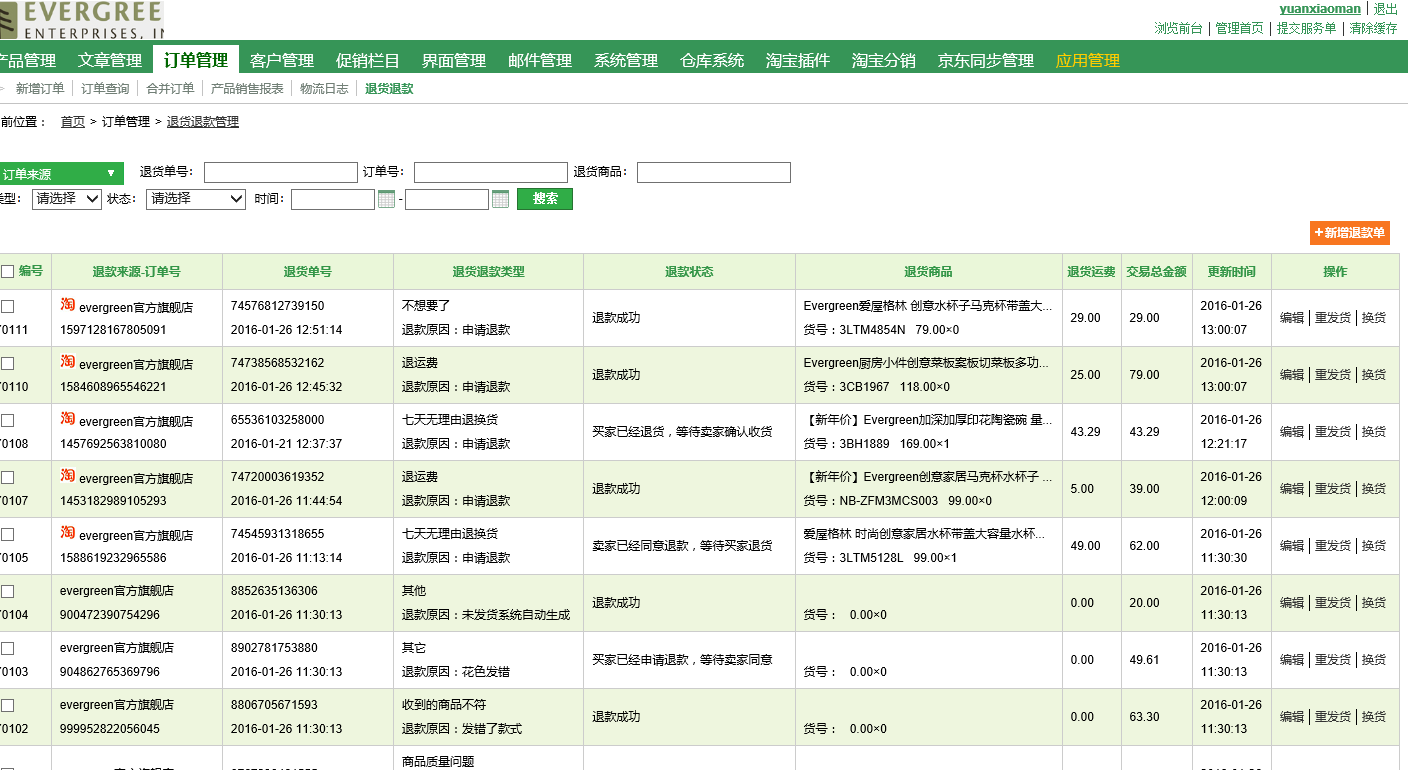
Task: Open the 客户管理 menu
Action: 282,60
